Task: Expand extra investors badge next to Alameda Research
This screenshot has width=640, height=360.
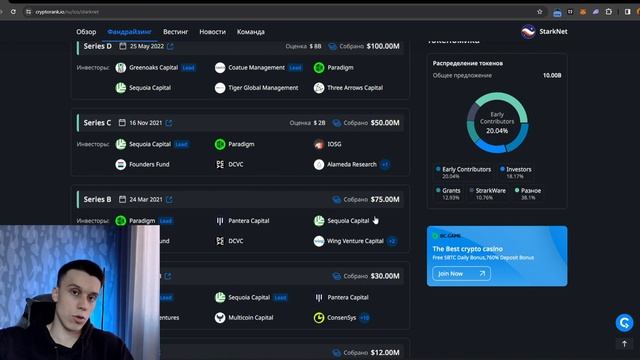Action: [385, 164]
